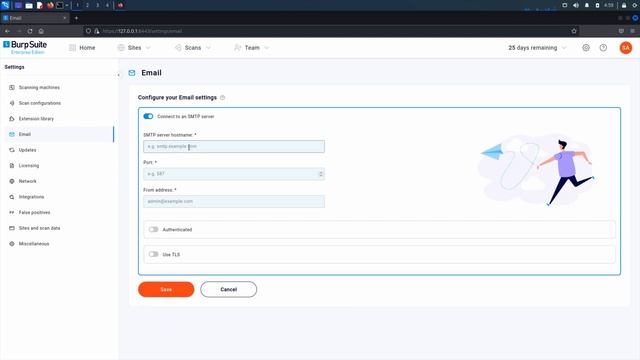This screenshot has height=360, width=640.
Task: Open the help question mark icon
Action: click(603, 48)
